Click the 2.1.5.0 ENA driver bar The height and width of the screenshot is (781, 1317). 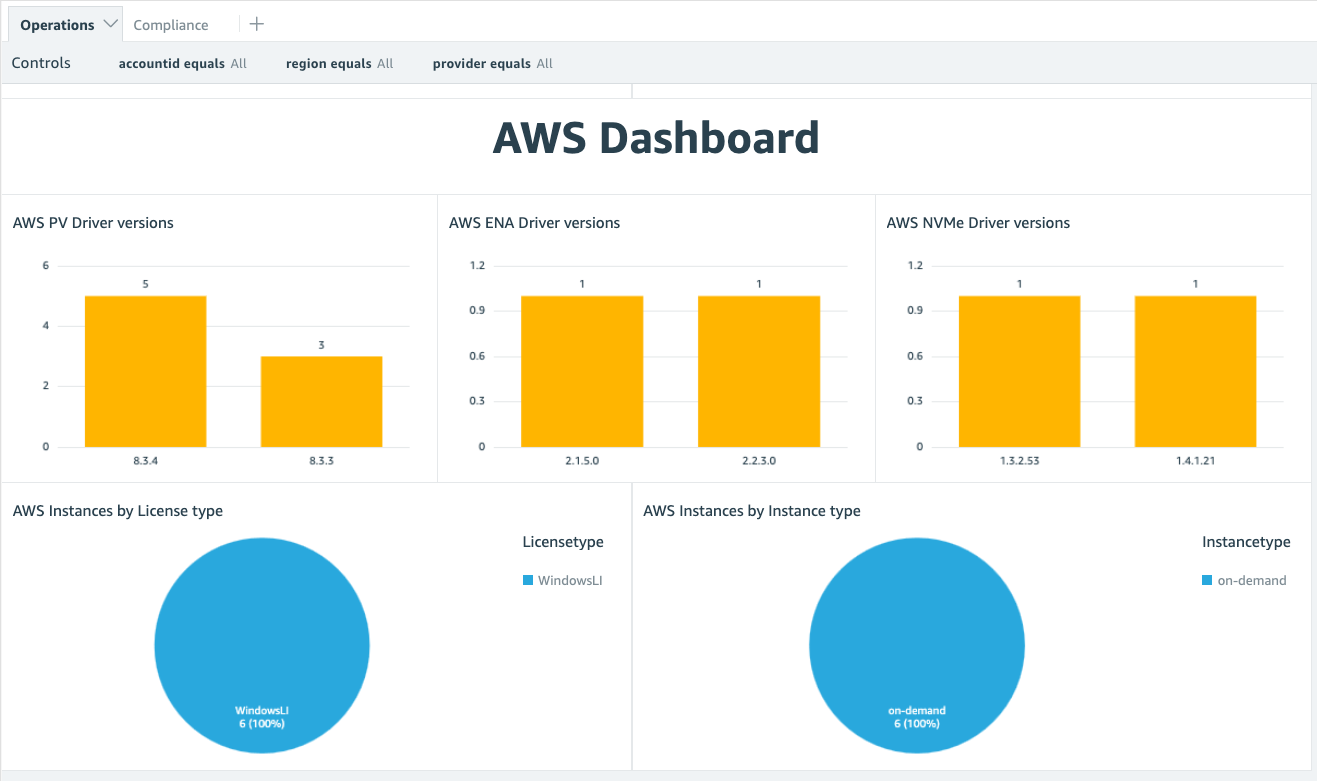582,371
